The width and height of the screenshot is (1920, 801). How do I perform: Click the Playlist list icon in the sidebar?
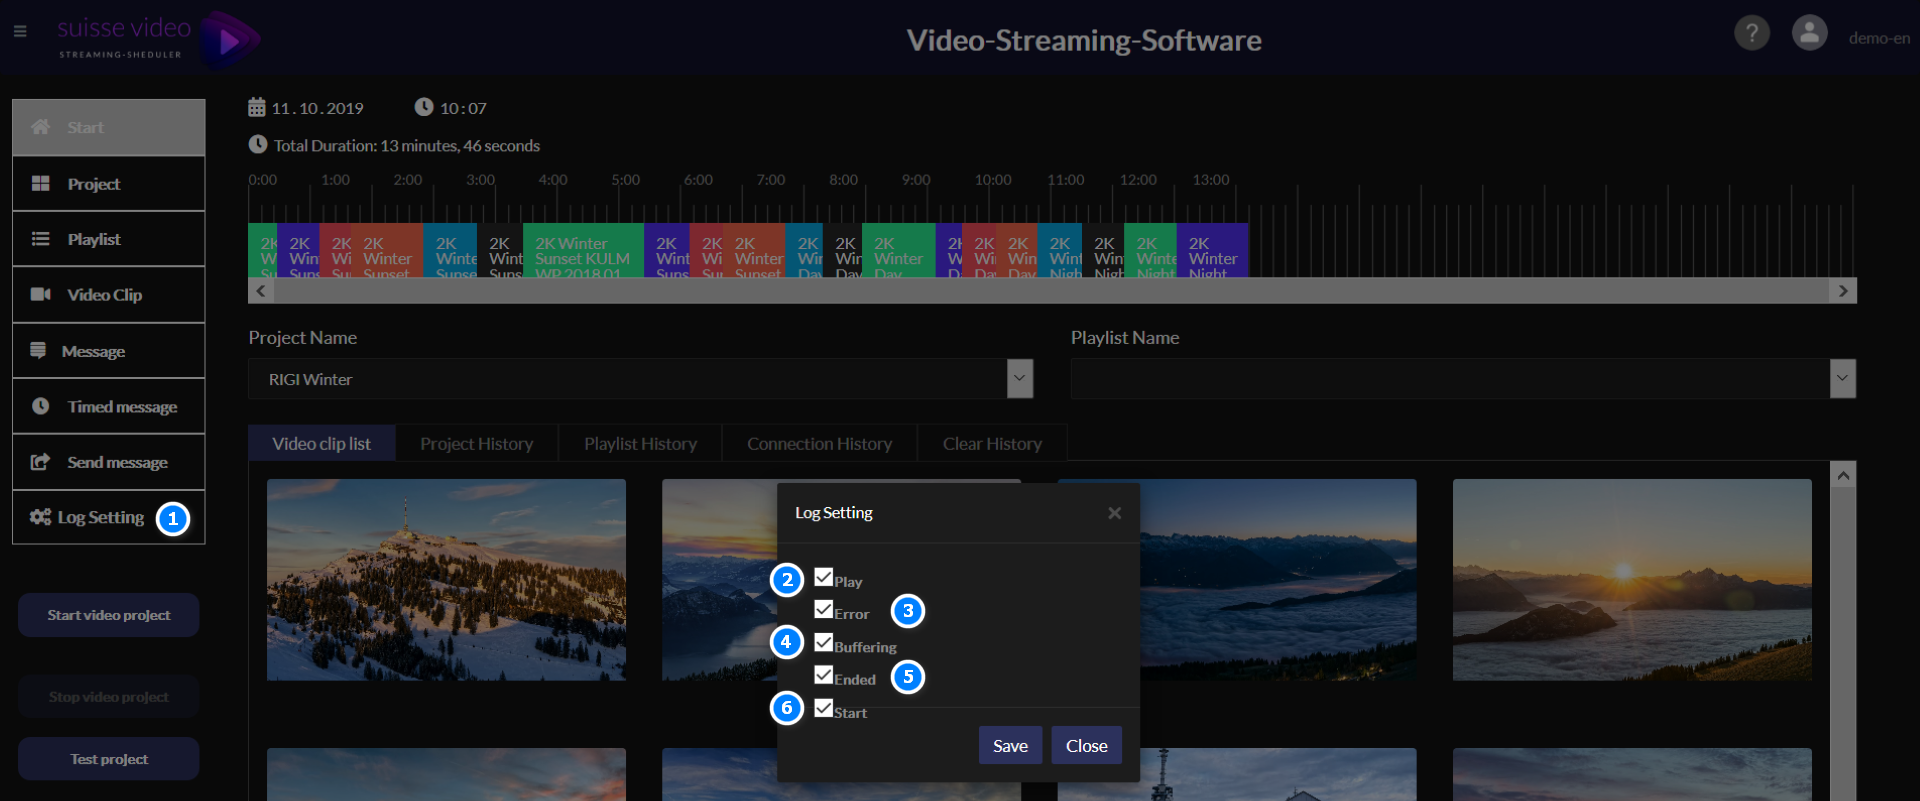click(41, 239)
